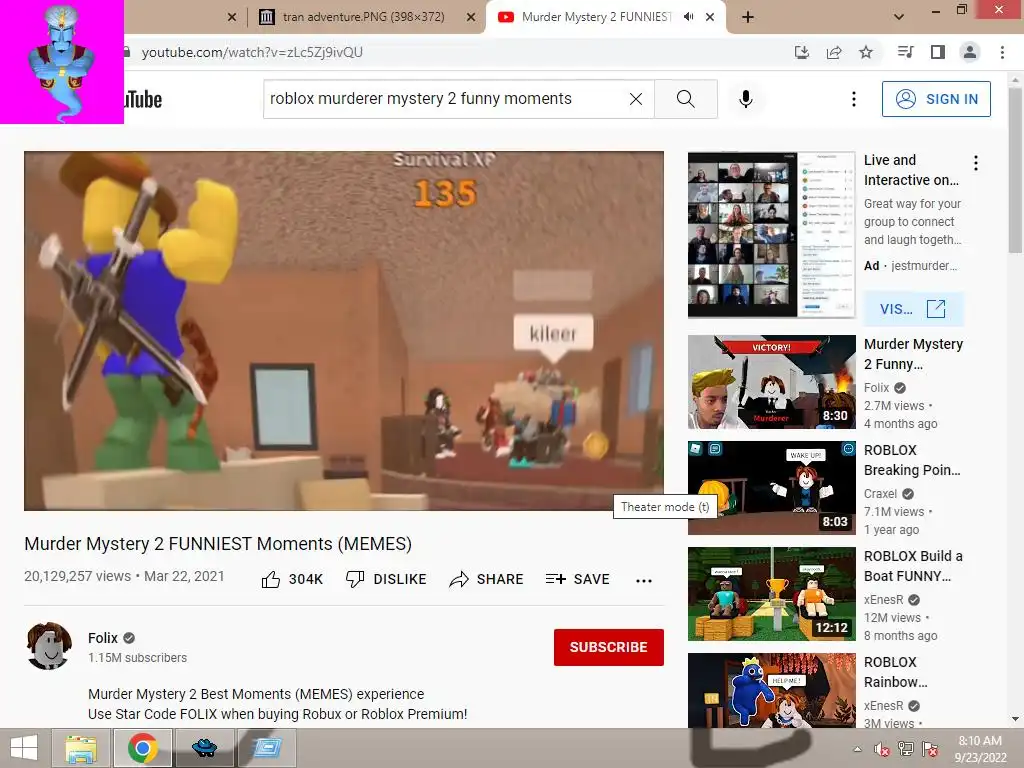This screenshot has height=768, width=1024.
Task: Open ROBLOX Build a Boat FUNNY title
Action: click(x=913, y=566)
